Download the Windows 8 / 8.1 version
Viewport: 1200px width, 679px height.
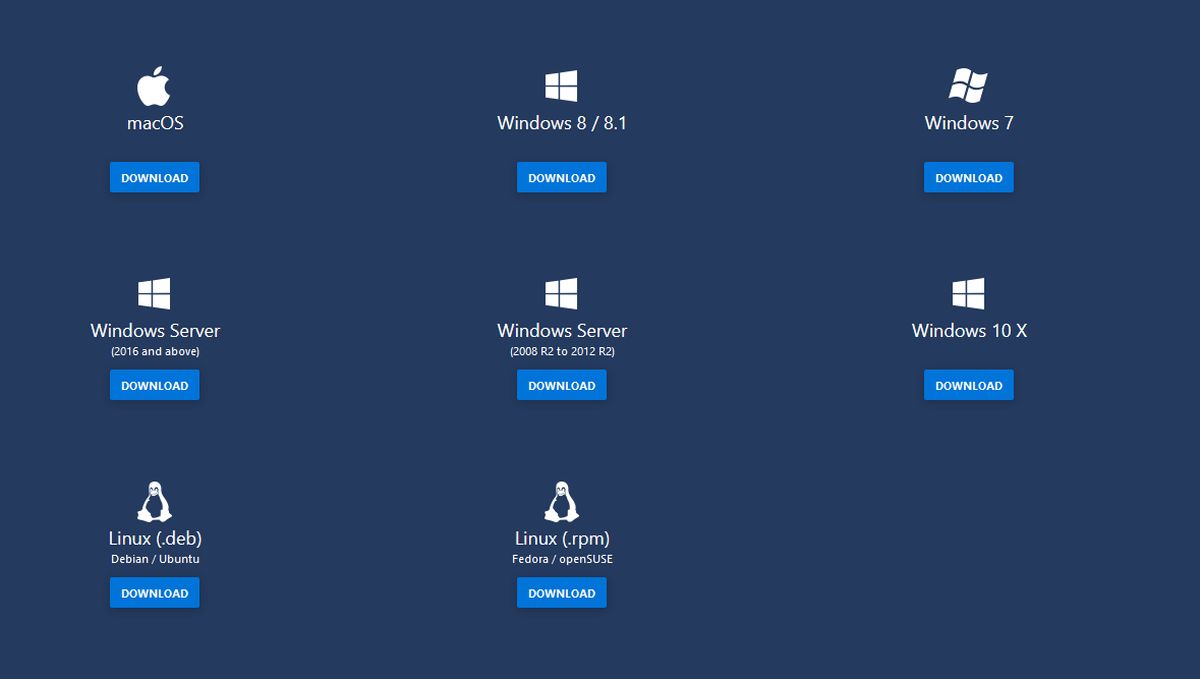[x=562, y=178]
